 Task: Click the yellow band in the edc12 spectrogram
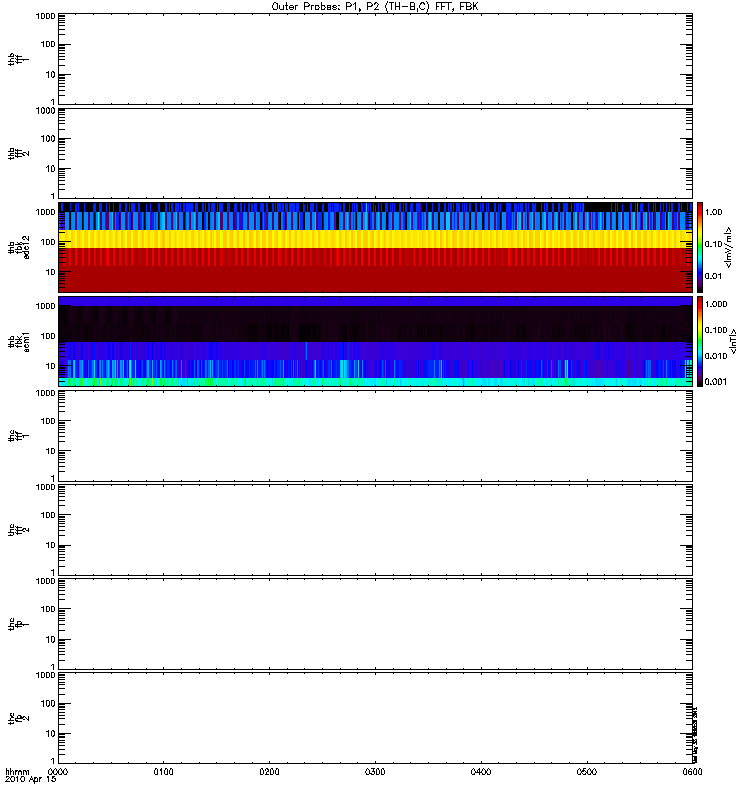(376, 239)
